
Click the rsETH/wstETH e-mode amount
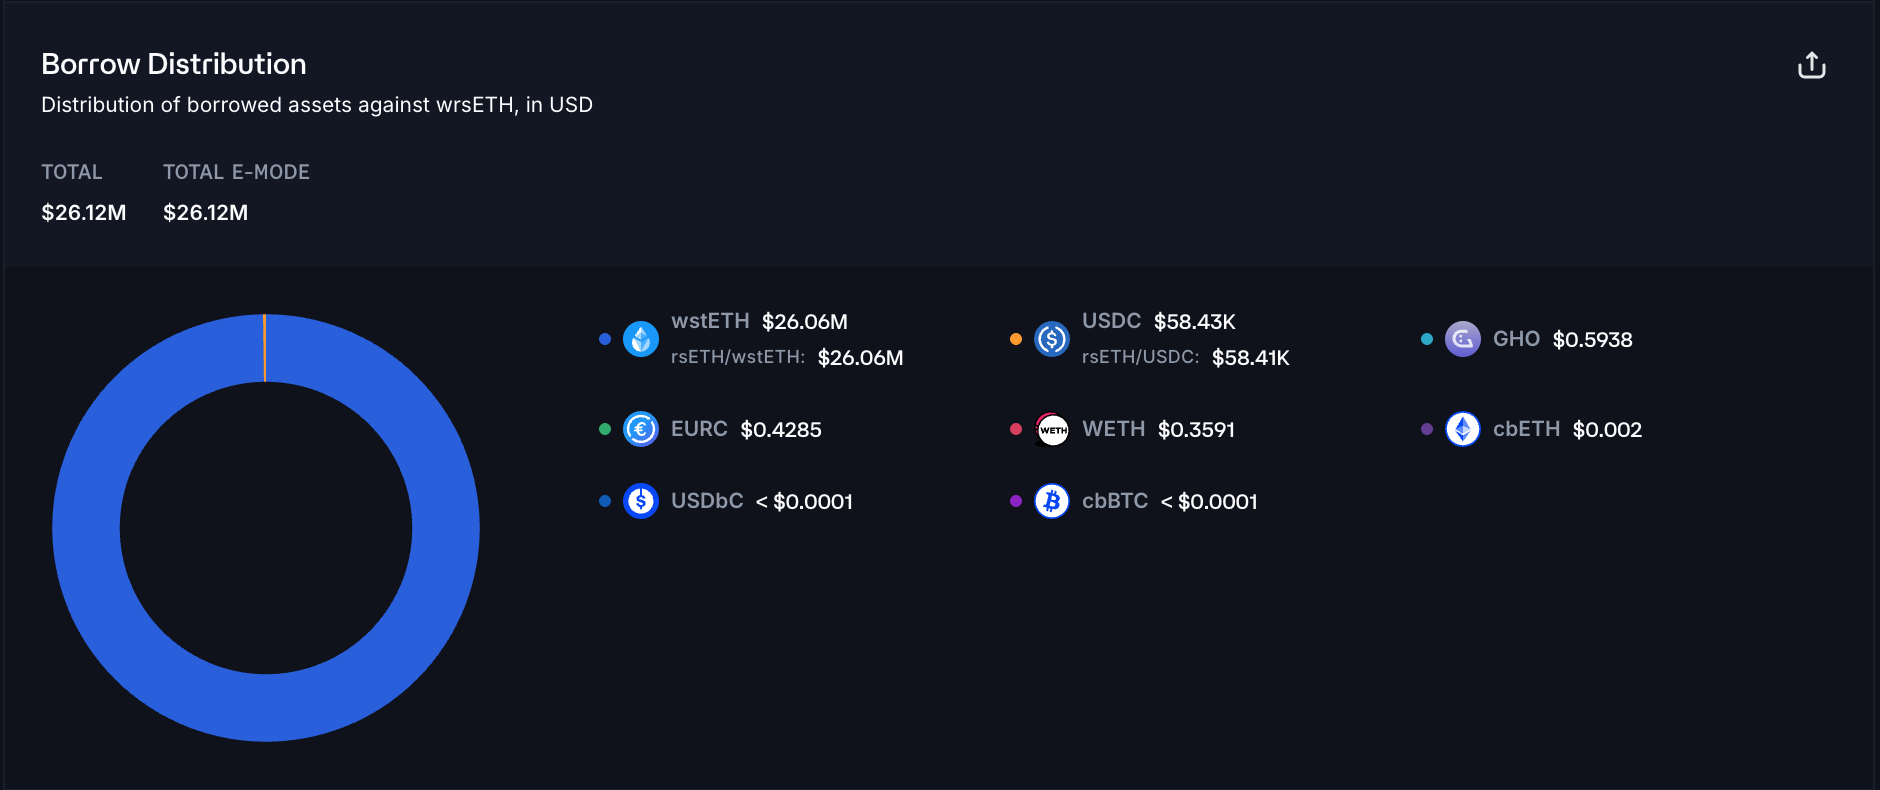point(860,358)
